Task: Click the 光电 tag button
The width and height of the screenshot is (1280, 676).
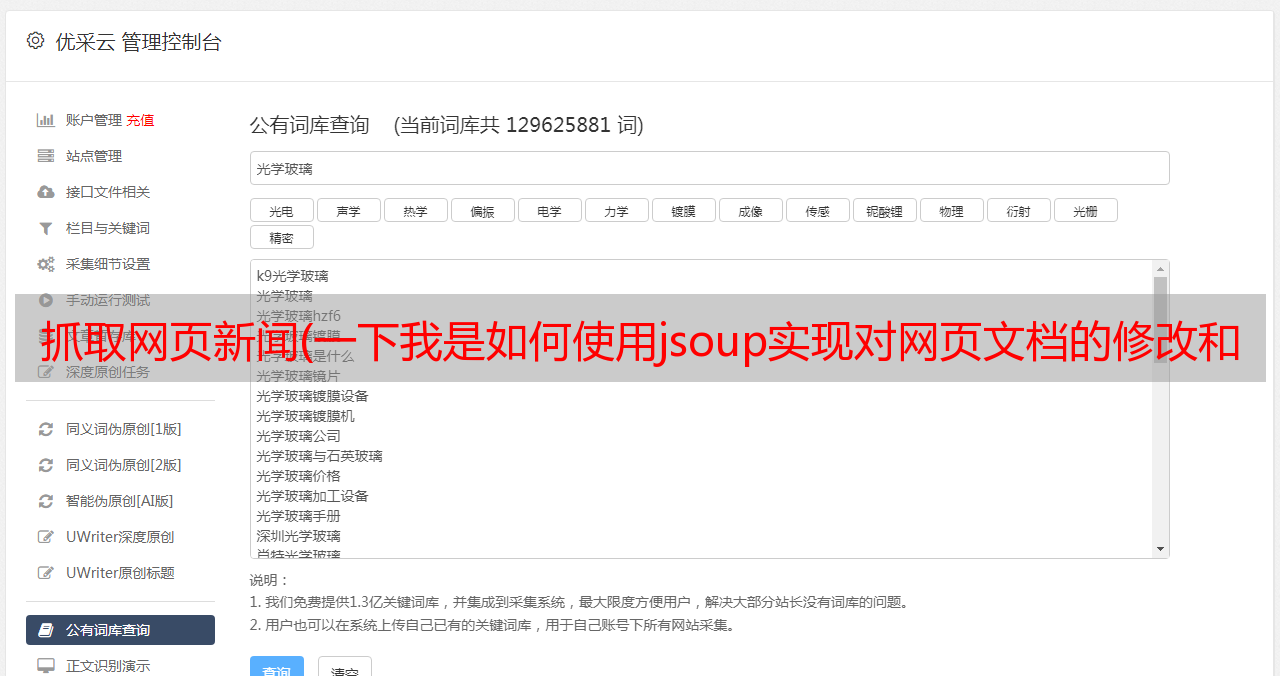Action: [x=281, y=211]
